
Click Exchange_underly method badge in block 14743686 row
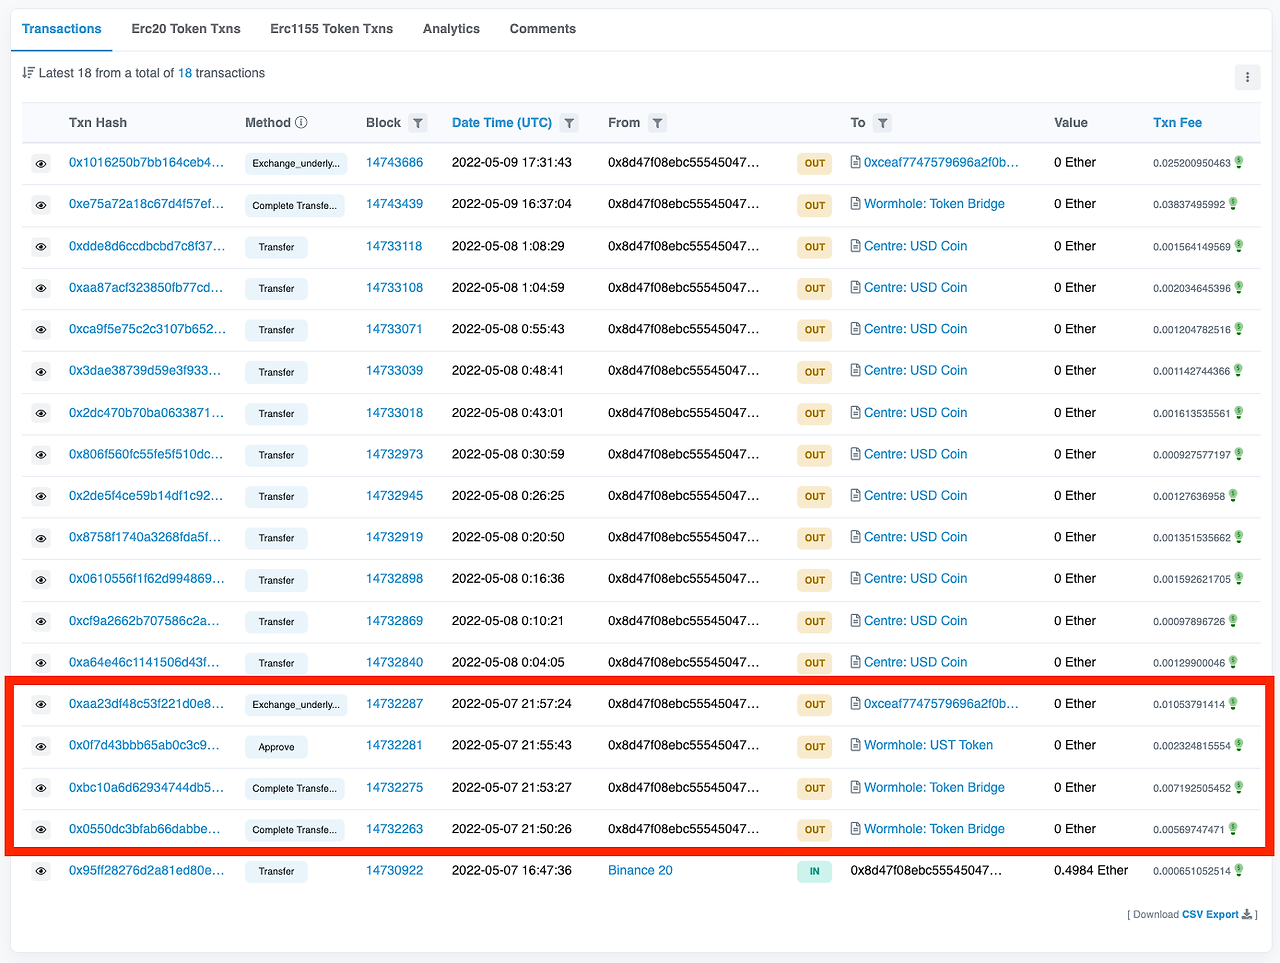296,164
